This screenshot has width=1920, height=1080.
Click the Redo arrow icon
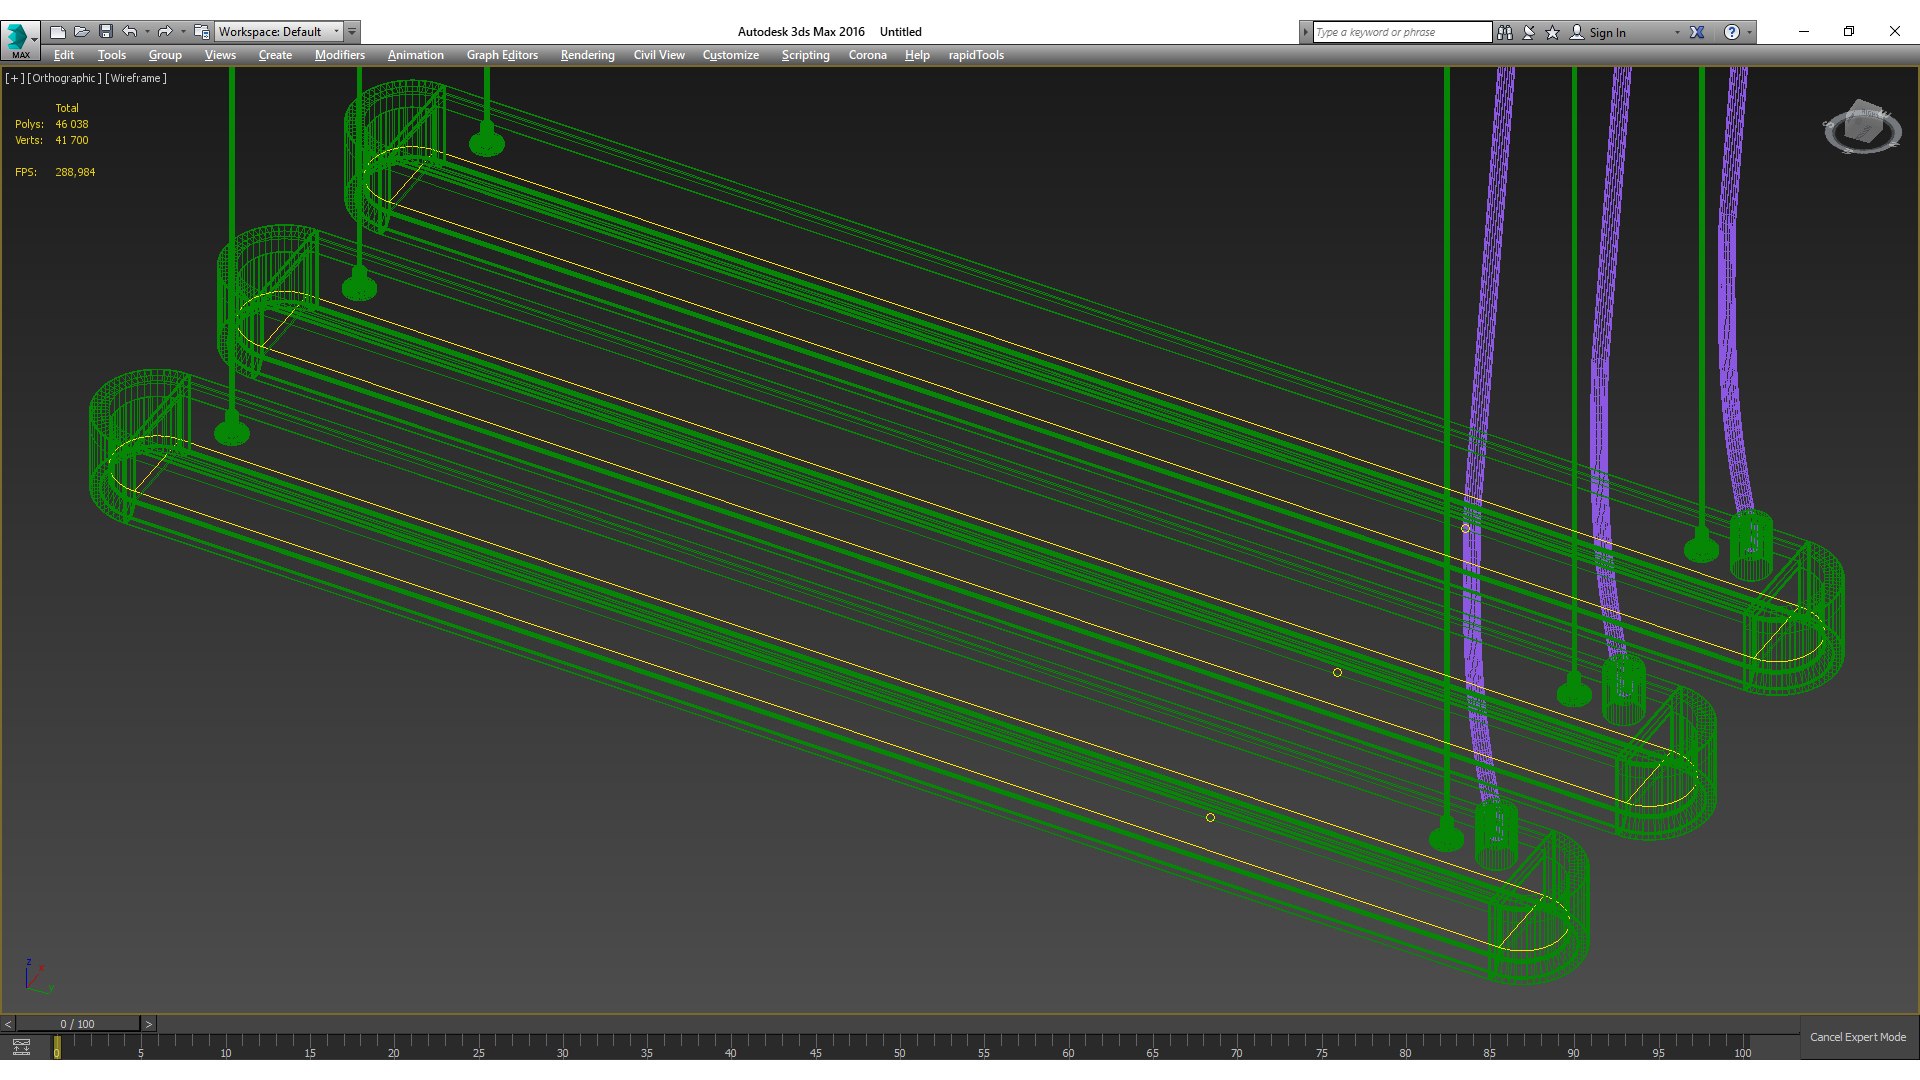point(165,32)
